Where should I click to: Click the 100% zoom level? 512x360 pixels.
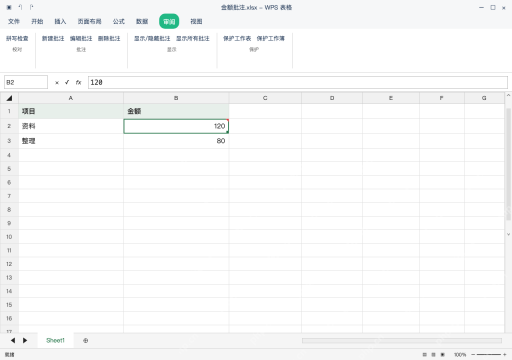(460, 355)
